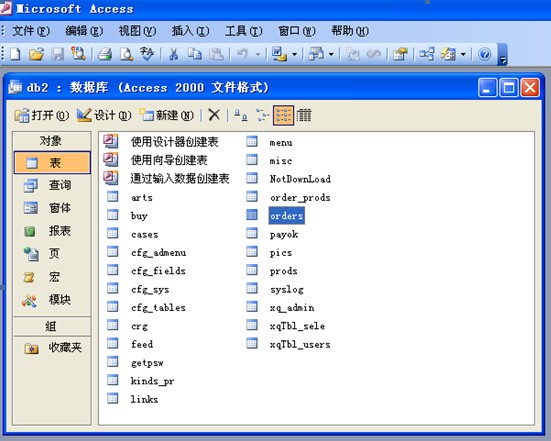
Task: Select the xq_admin table
Action: click(x=292, y=308)
